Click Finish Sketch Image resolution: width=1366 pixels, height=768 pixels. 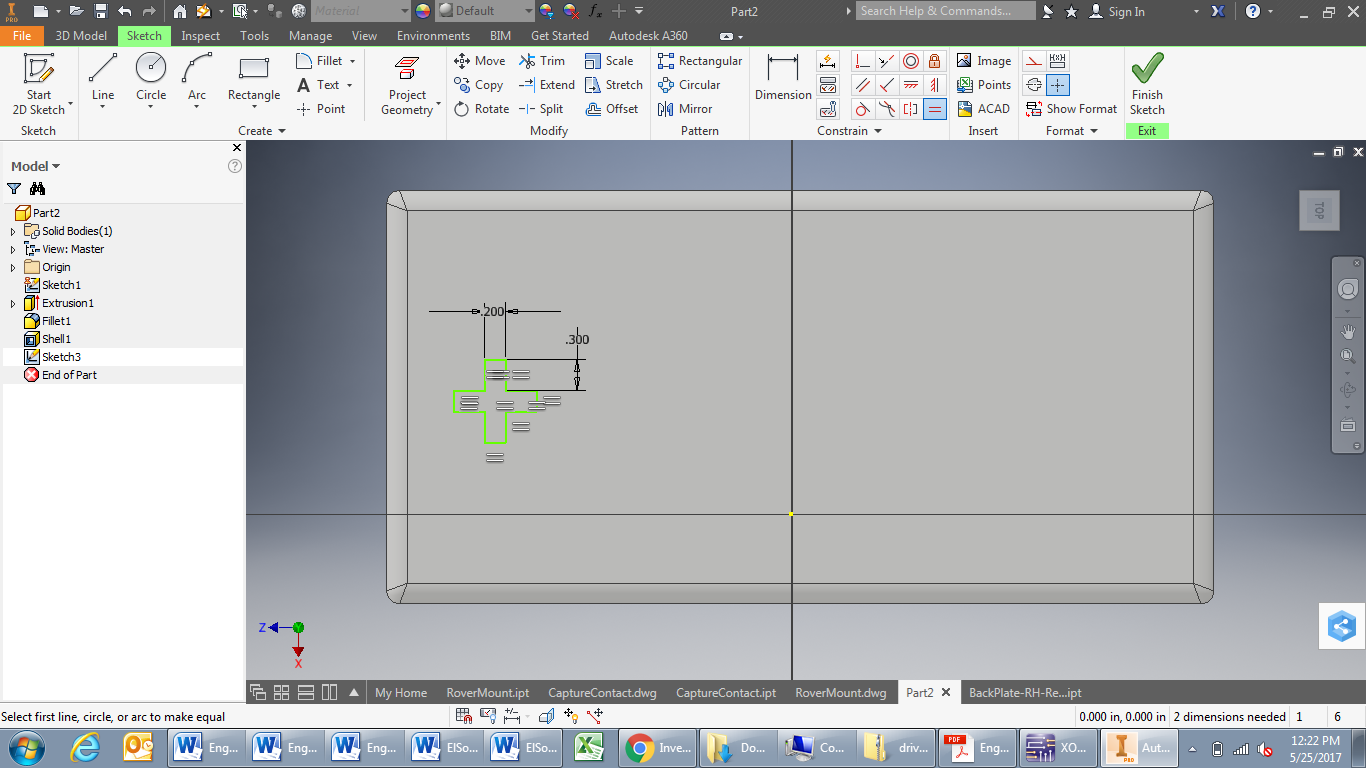[1147, 84]
